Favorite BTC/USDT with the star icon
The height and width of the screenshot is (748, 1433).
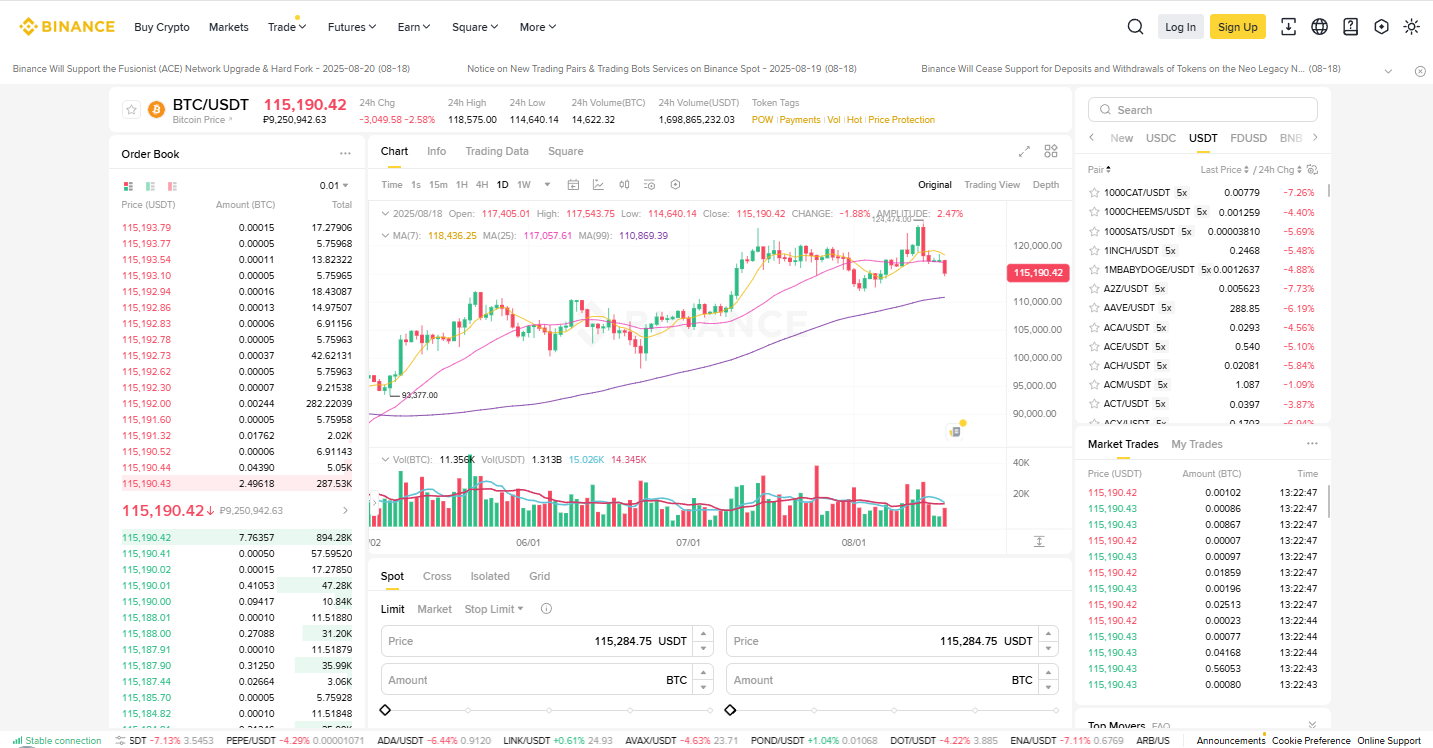(131, 109)
